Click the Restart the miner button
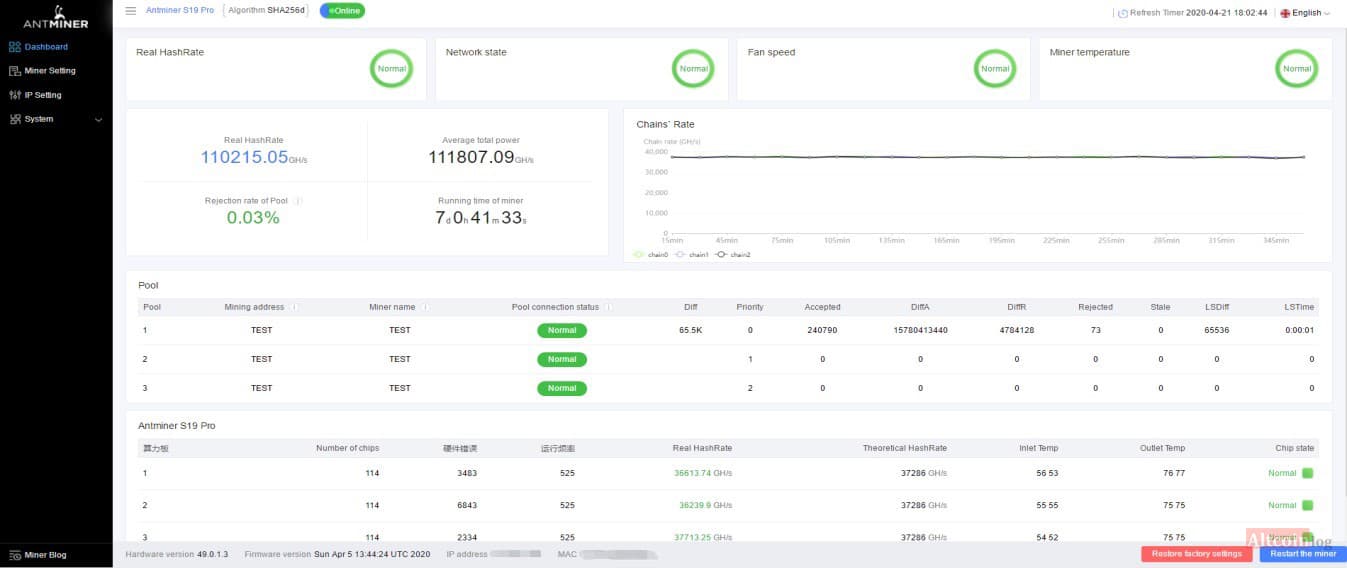 click(1303, 554)
